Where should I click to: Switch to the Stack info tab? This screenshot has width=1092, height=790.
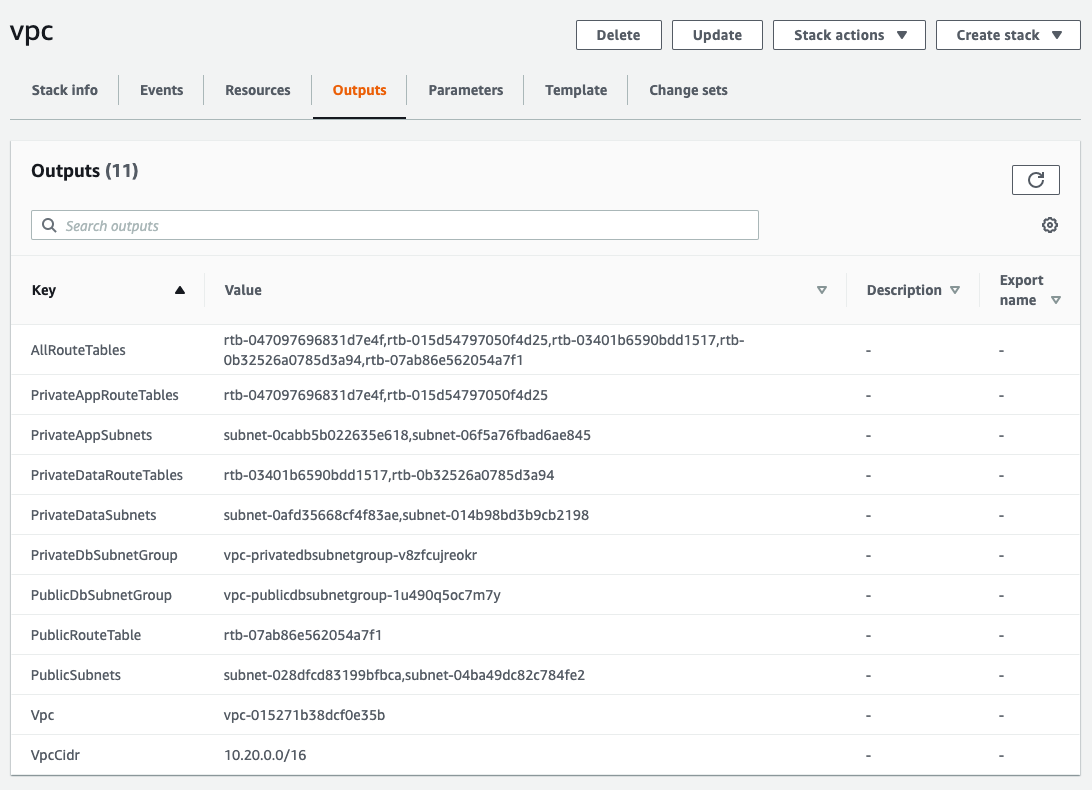click(65, 90)
